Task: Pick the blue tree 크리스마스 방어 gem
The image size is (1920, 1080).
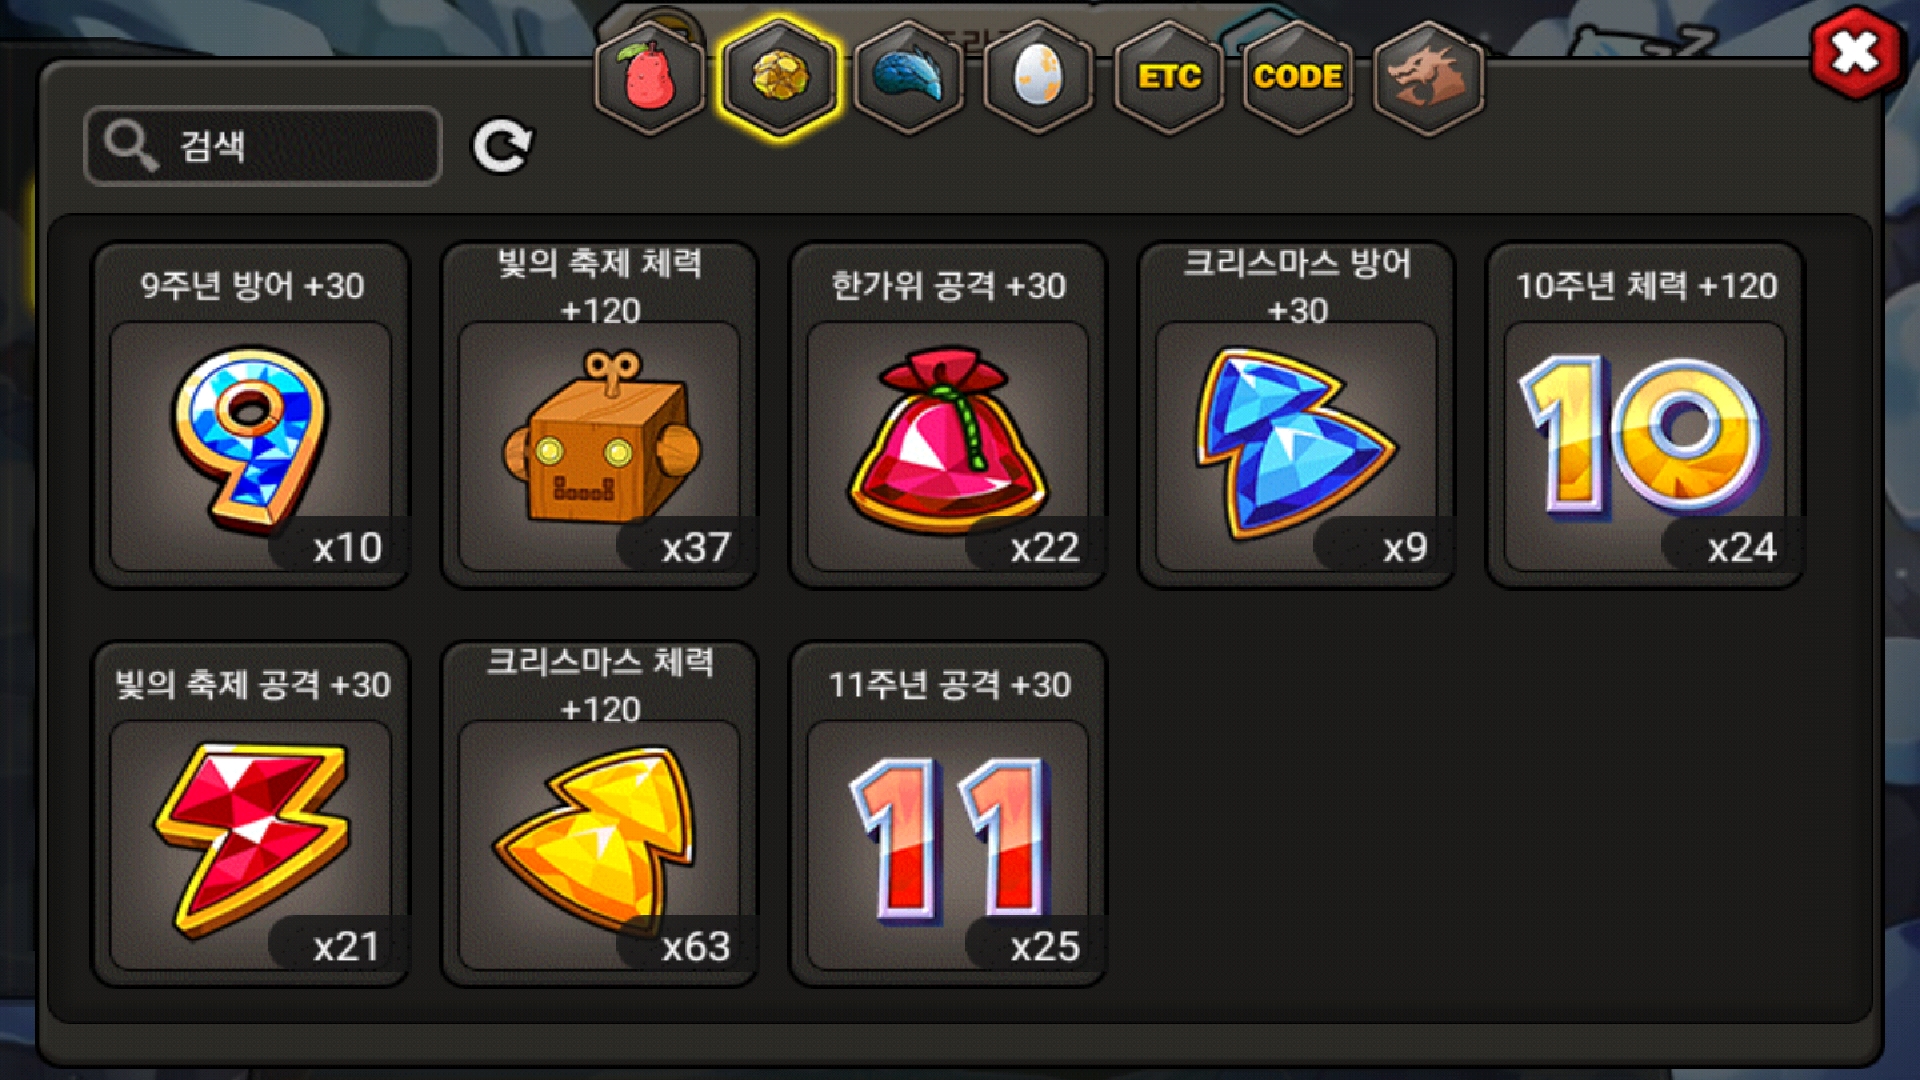Action: tap(1297, 415)
